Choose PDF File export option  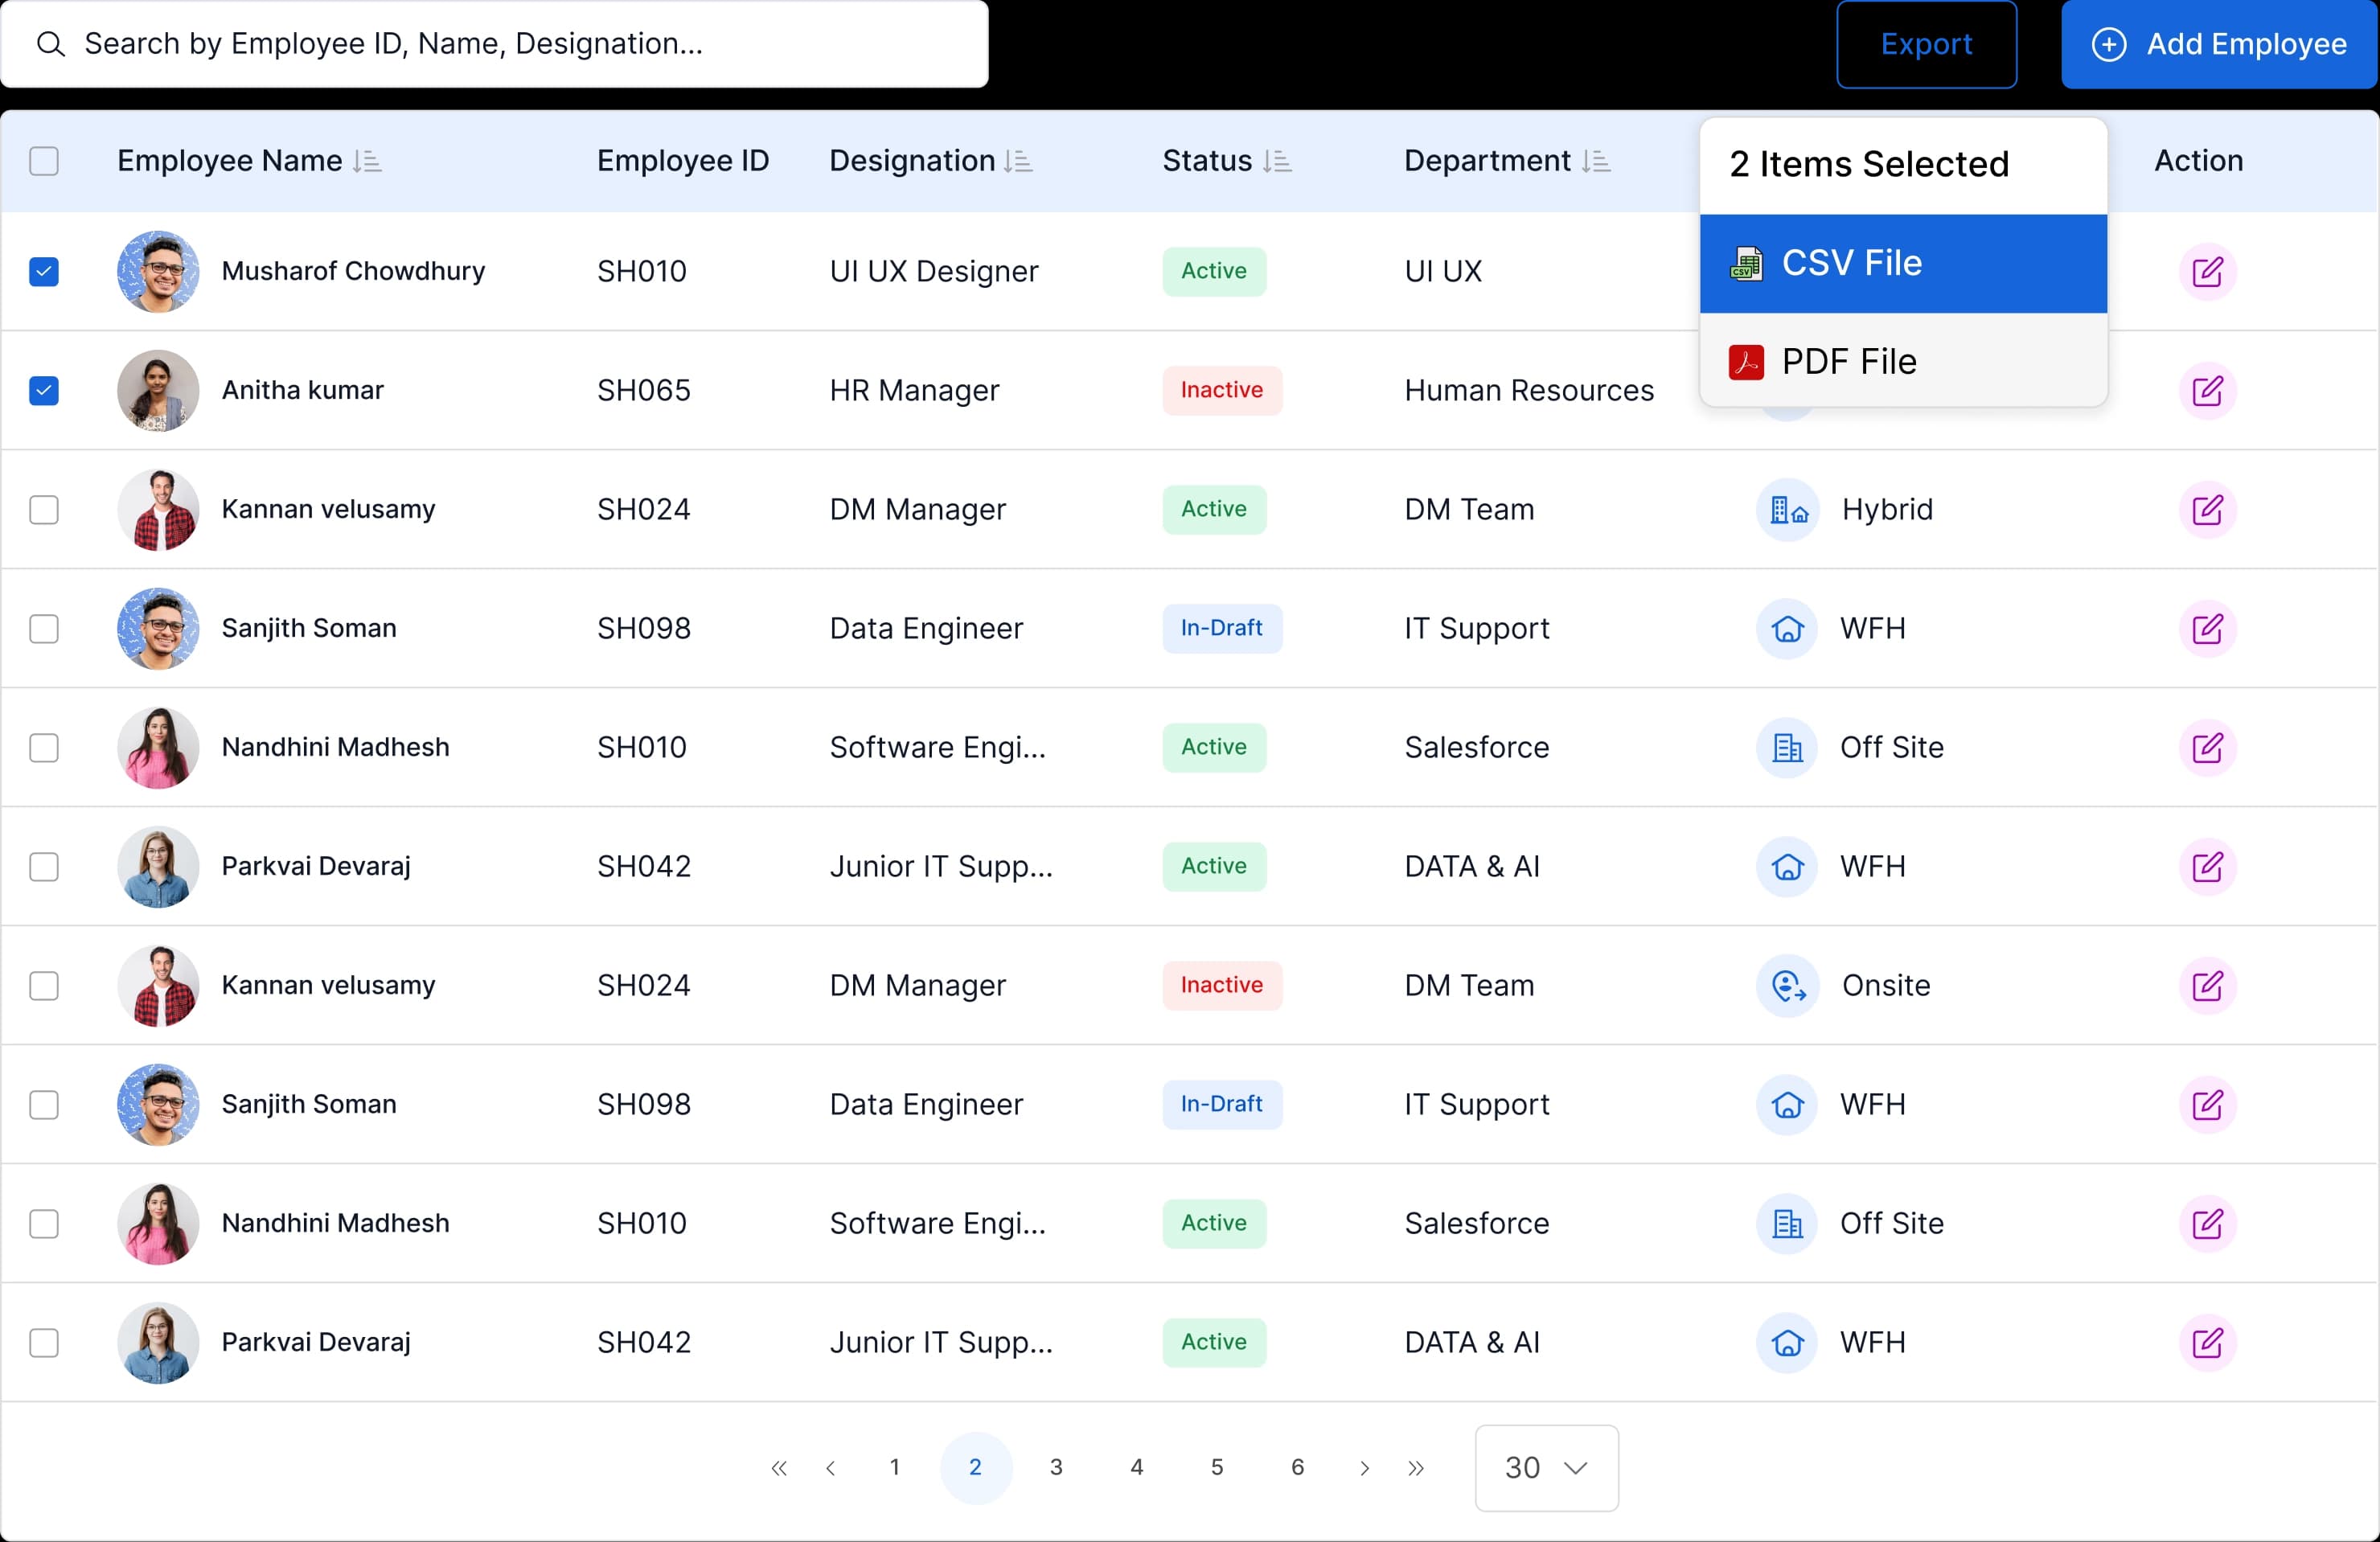[x=1902, y=361]
